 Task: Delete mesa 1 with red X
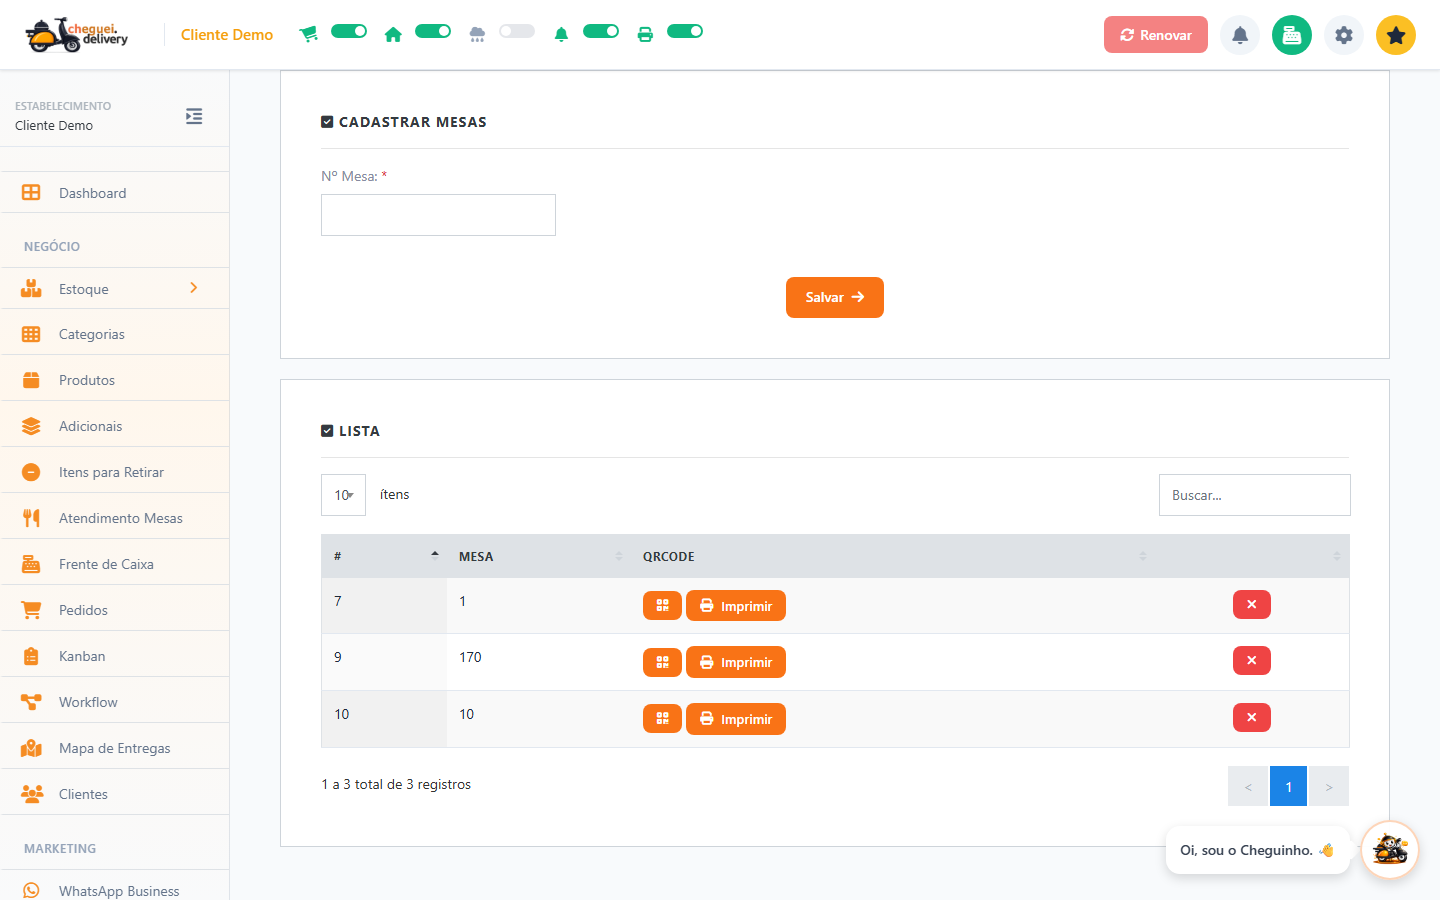pyautogui.click(x=1251, y=605)
